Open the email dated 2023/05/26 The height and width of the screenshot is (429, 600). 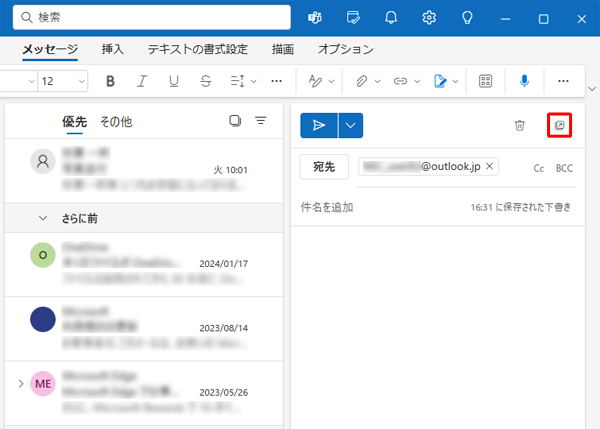(144, 393)
